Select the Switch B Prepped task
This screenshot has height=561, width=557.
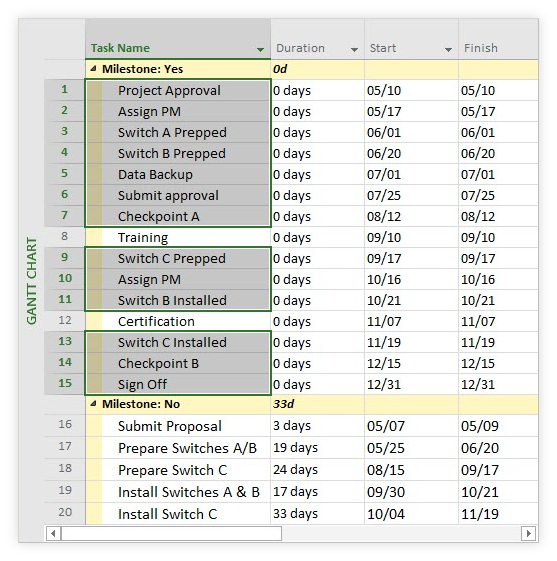178,153
